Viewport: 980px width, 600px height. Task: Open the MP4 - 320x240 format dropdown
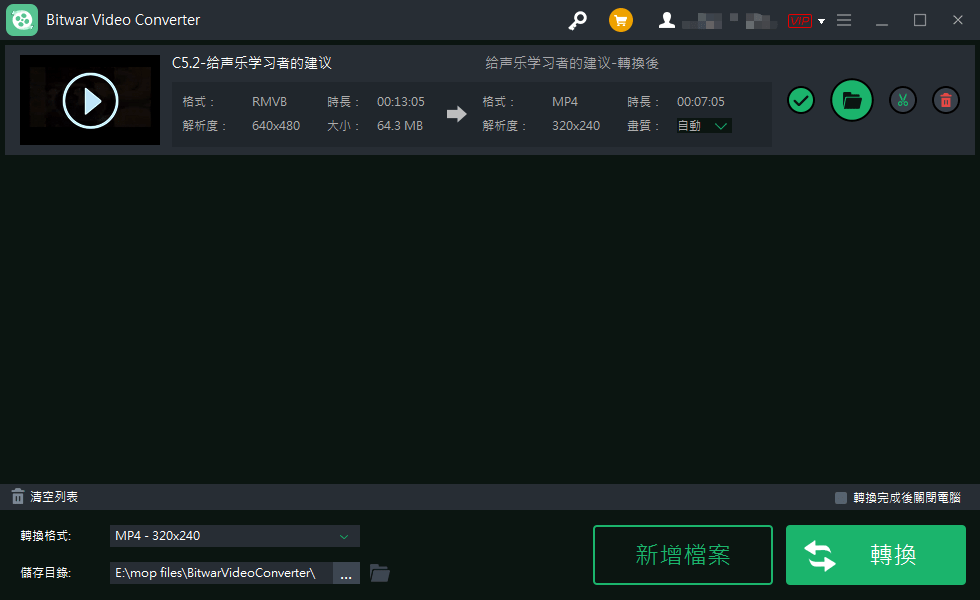[x=234, y=536]
